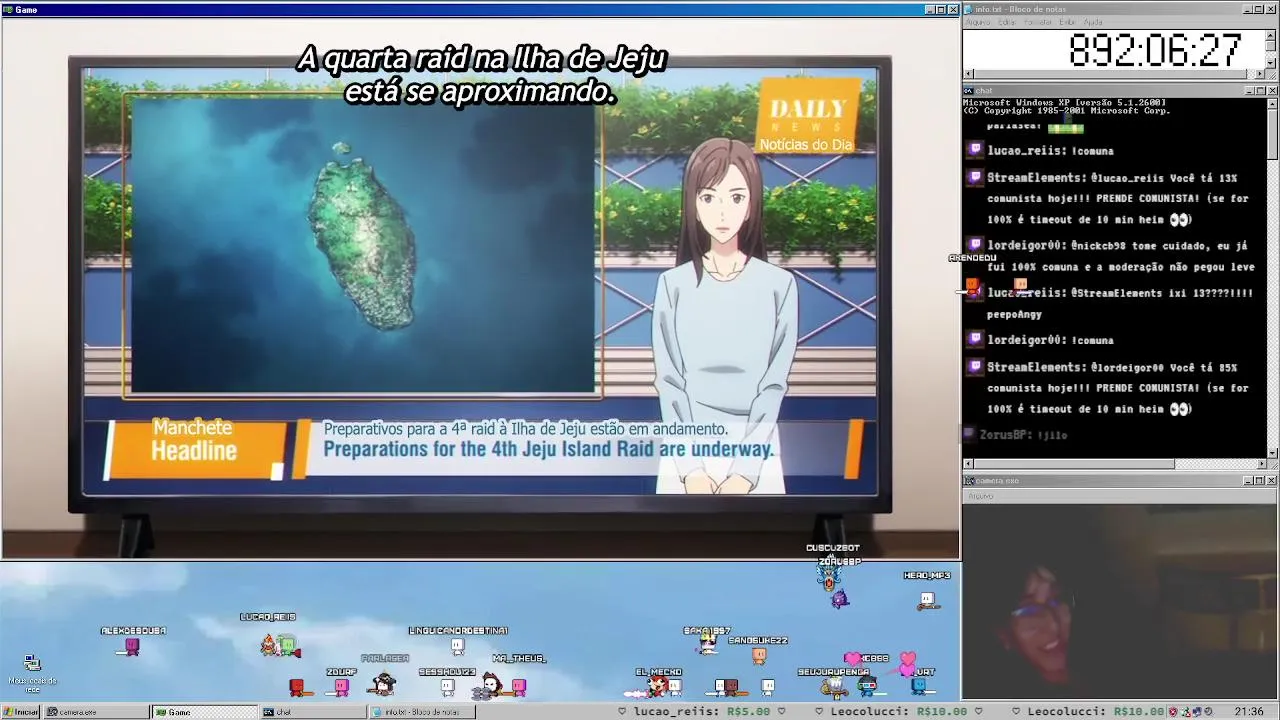Minimize the Game window
1280x720 pixels.
pos(929,10)
